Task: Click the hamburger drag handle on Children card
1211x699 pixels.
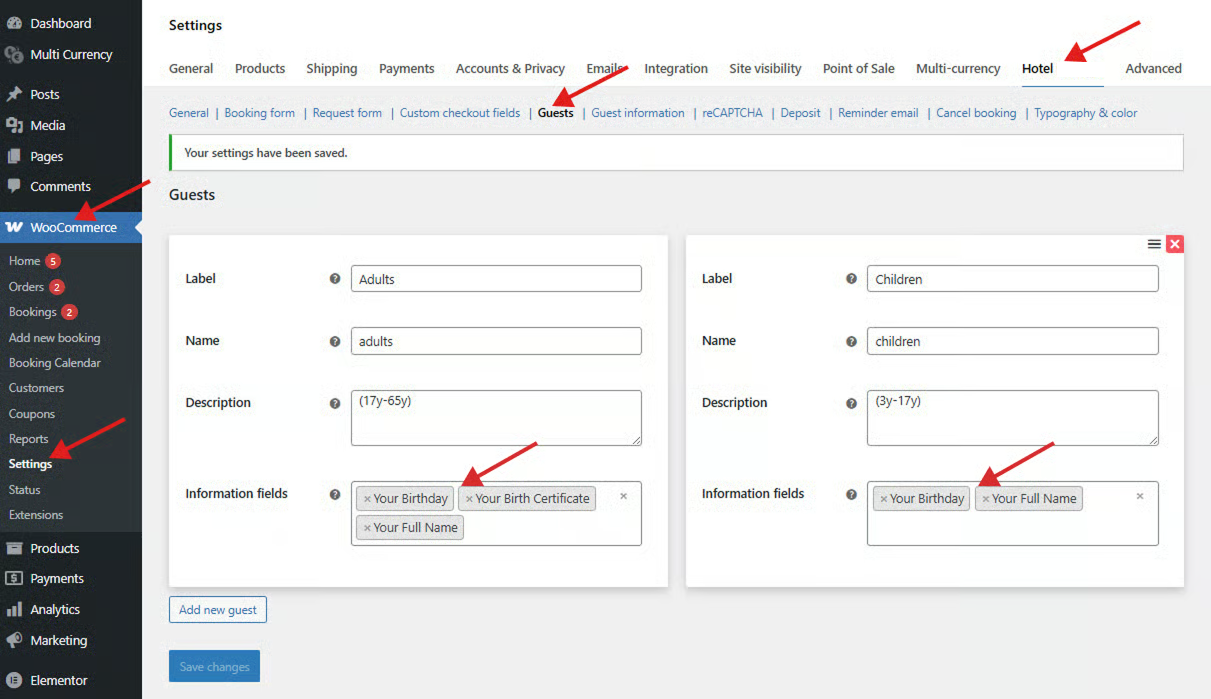Action: [x=1154, y=244]
